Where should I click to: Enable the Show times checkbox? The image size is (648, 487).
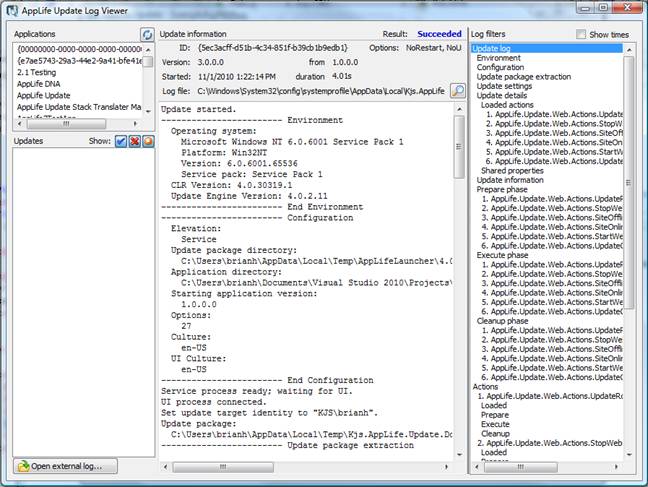click(581, 34)
